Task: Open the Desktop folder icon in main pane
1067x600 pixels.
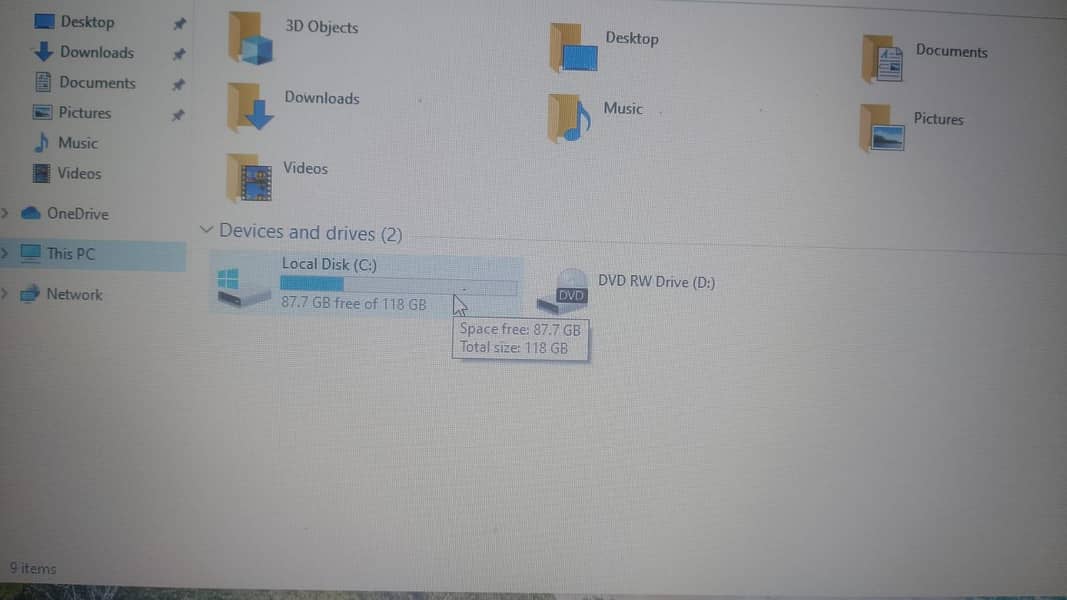Action: [574, 48]
